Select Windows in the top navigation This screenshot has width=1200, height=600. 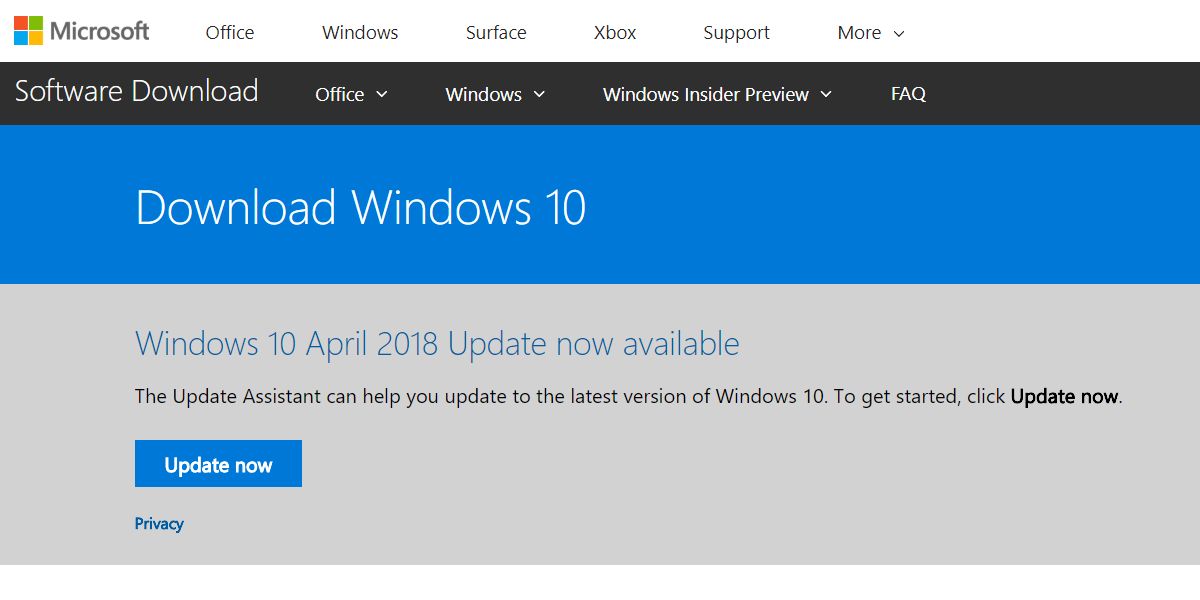[360, 33]
